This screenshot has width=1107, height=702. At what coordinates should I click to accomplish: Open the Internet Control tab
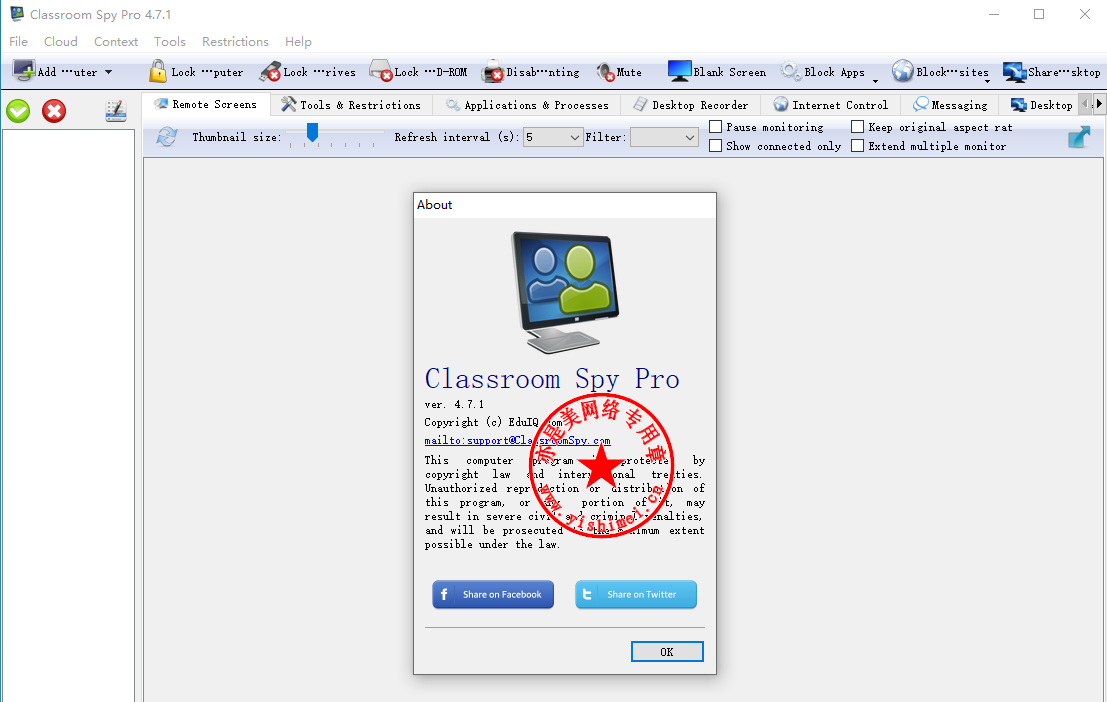click(x=830, y=105)
